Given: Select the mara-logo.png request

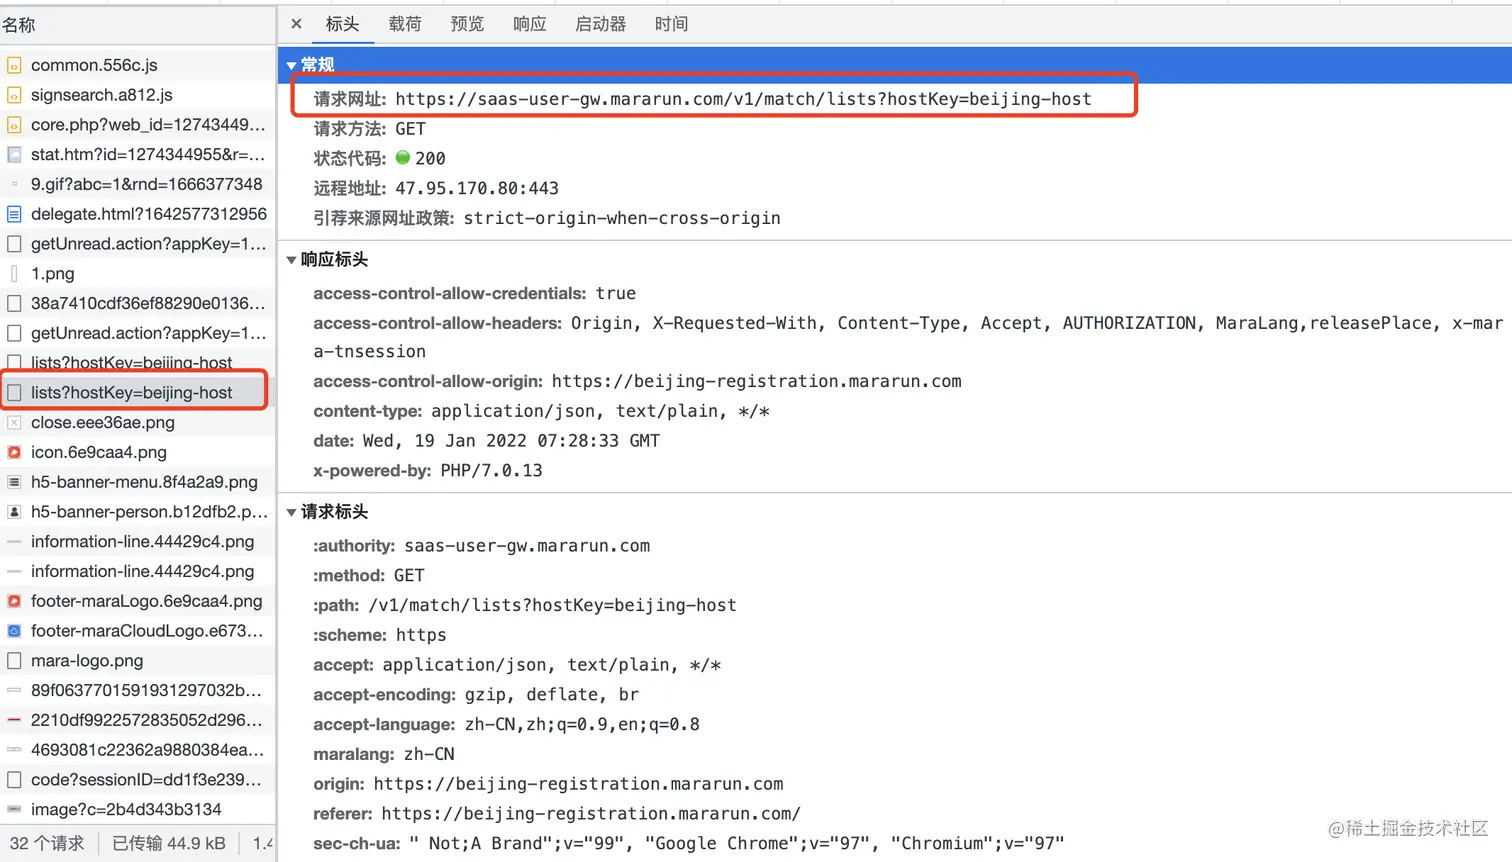Looking at the screenshot, I should (138, 661).
